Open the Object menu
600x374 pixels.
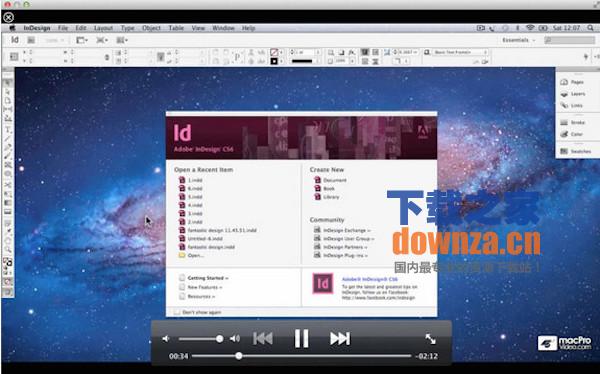[152, 28]
